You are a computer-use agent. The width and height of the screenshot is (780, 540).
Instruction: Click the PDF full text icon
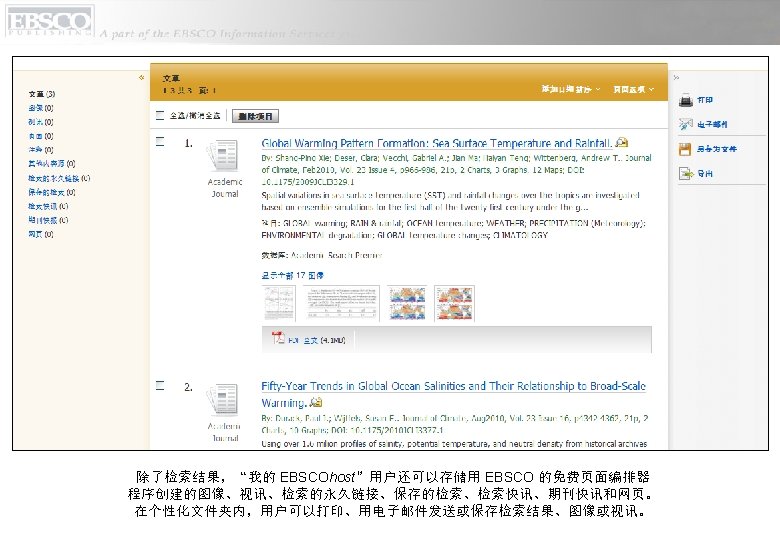[278, 338]
